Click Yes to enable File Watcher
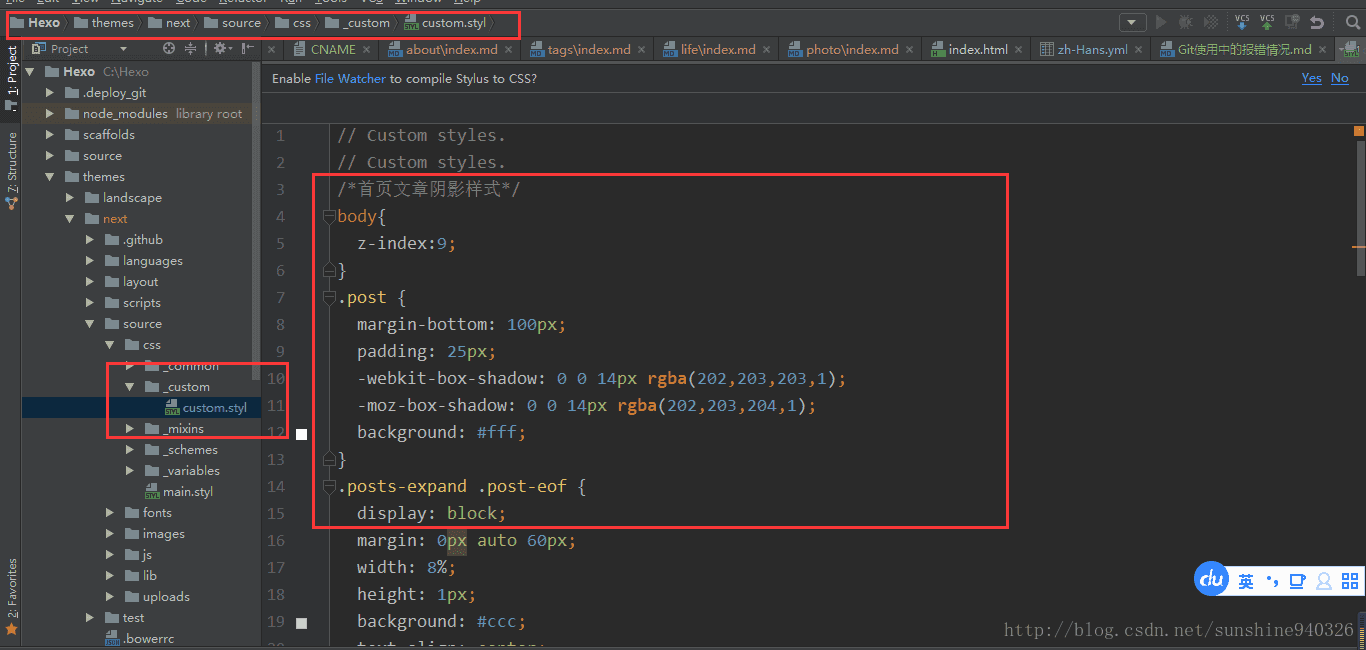The width and height of the screenshot is (1366, 650). [1312, 78]
